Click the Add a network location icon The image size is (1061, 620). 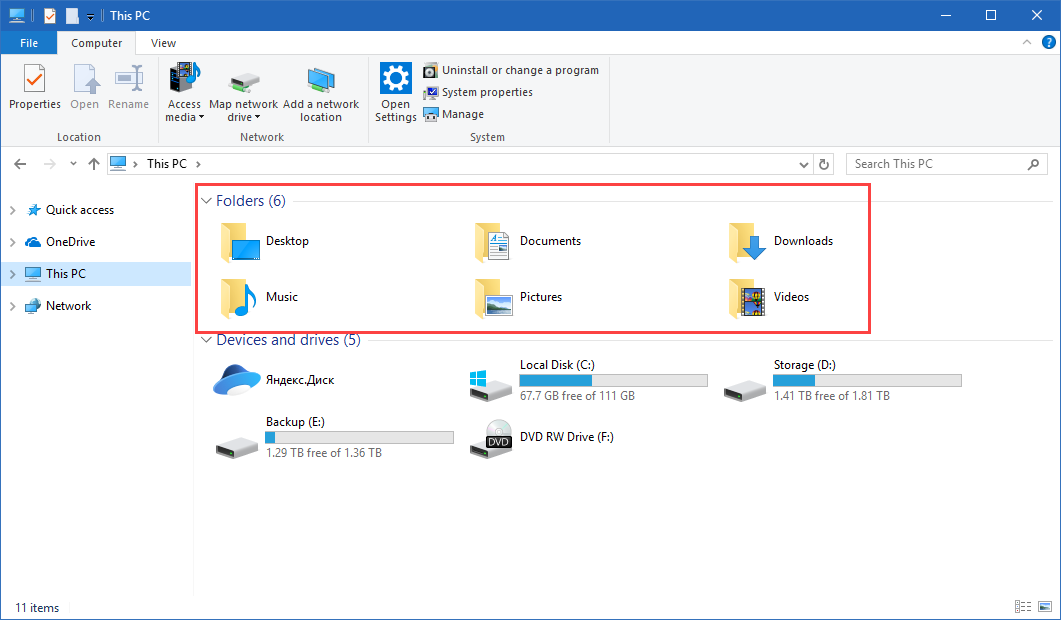(x=321, y=90)
